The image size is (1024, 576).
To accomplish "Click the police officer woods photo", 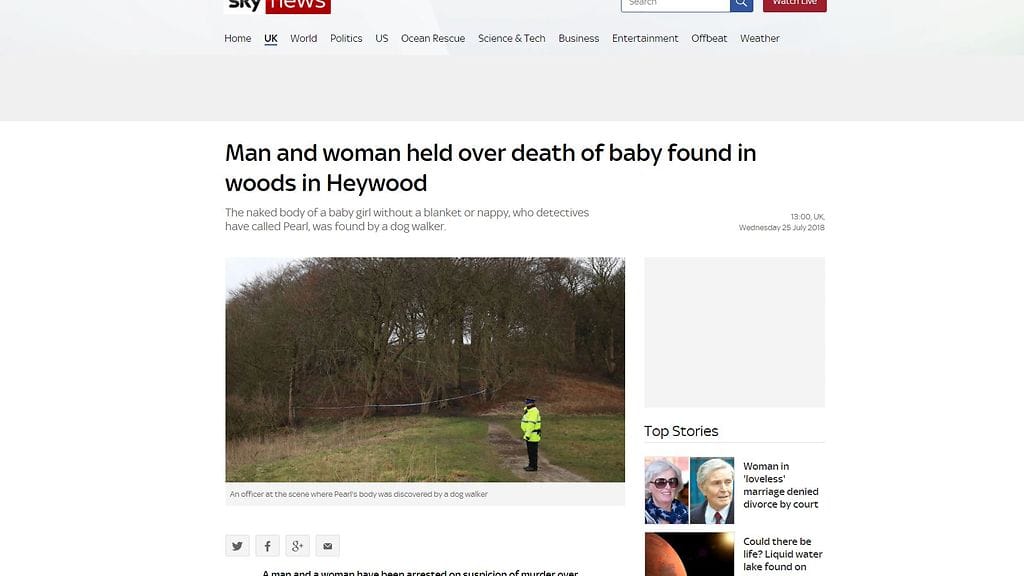I will tap(425, 370).
